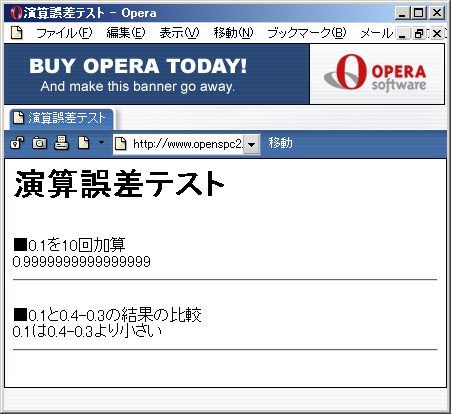Screen dimensions: 451x414
Task: Minimize the Opera main window
Action: click(x=403, y=13)
